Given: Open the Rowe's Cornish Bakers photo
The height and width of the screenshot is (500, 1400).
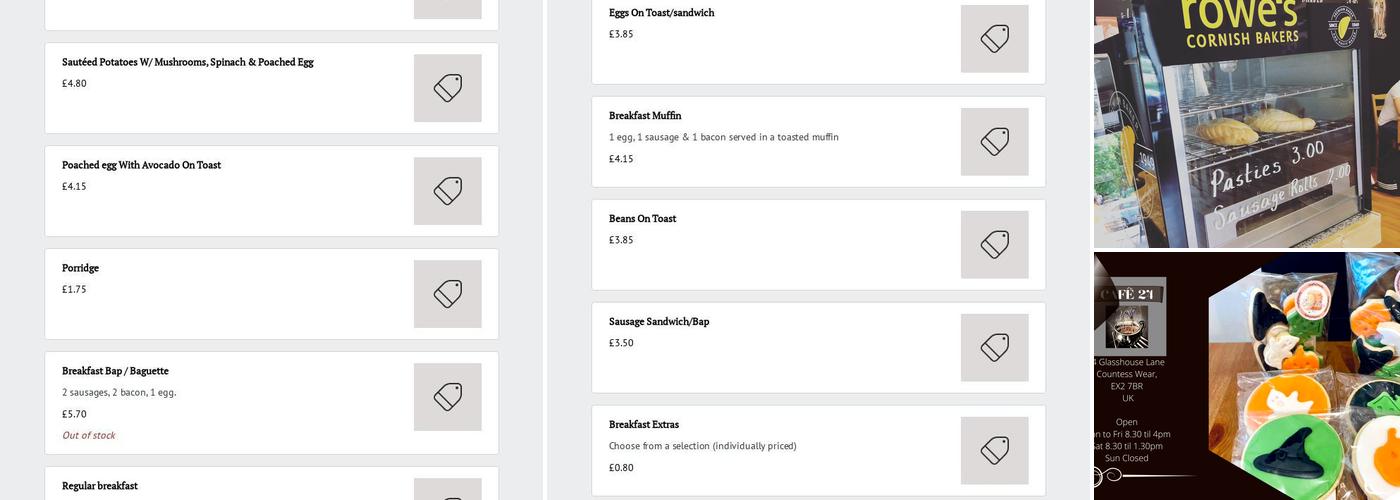Looking at the screenshot, I should point(1246,123).
